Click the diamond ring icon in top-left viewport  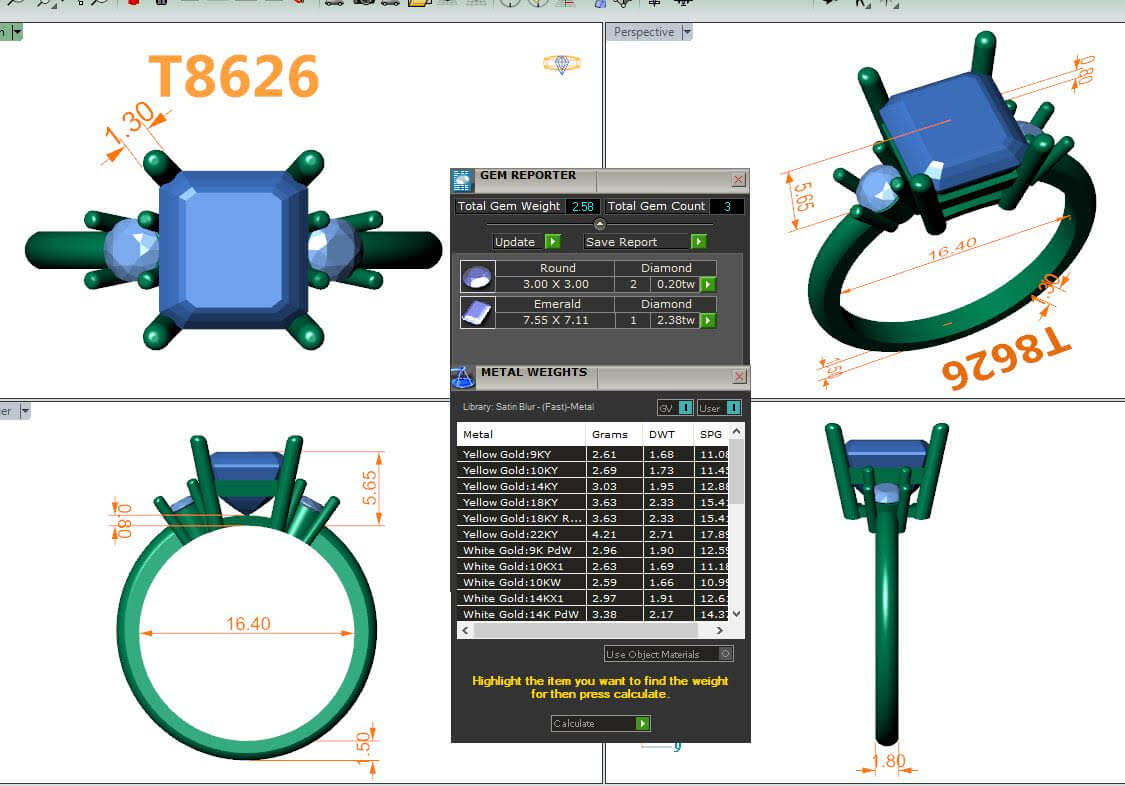pyautogui.click(x=562, y=64)
